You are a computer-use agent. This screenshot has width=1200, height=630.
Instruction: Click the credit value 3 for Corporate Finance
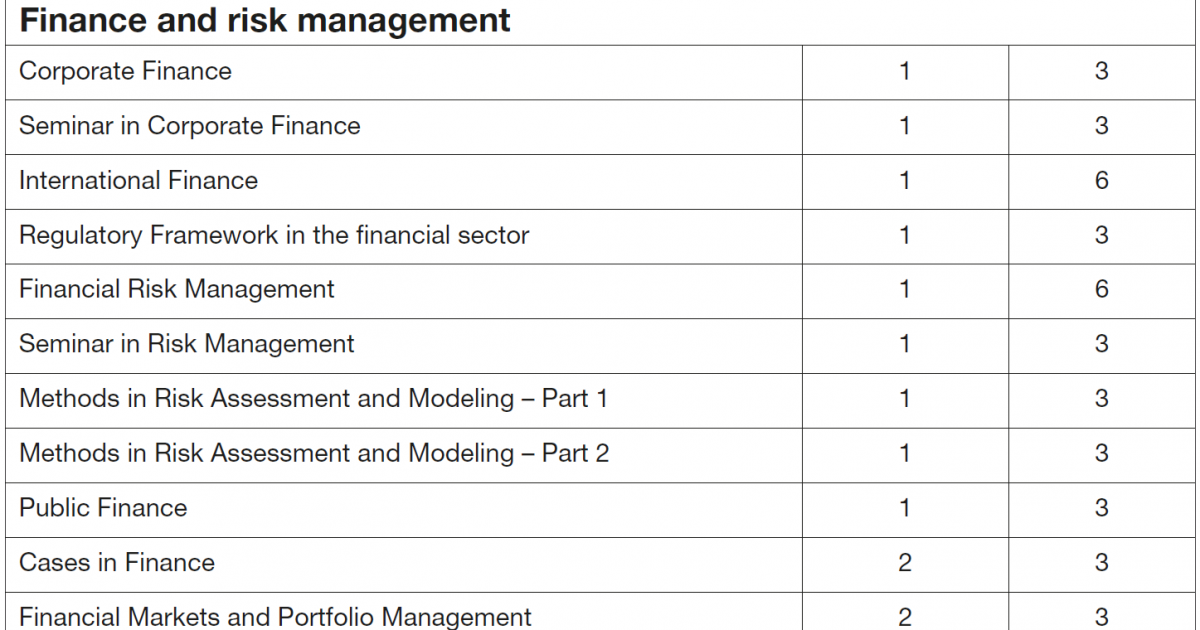(1101, 72)
